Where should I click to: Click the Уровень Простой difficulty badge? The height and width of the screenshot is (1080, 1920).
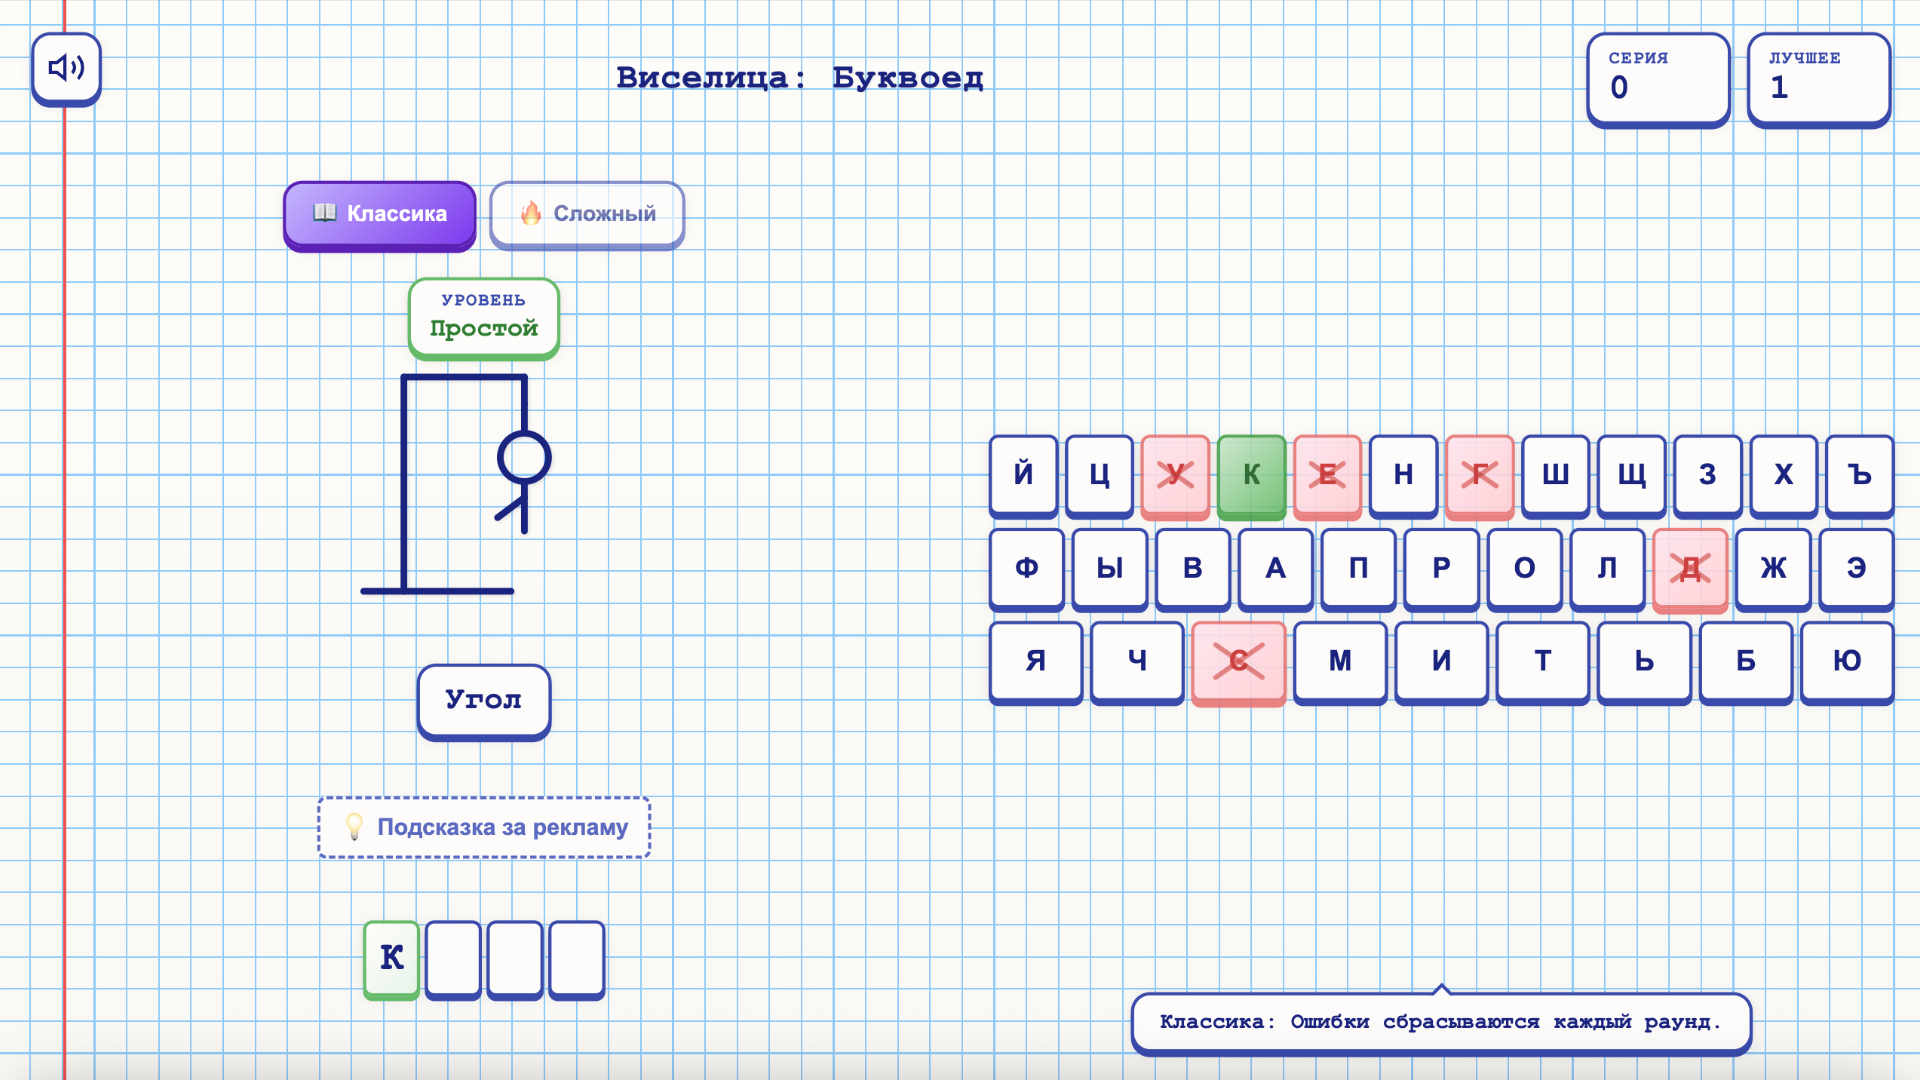[484, 318]
